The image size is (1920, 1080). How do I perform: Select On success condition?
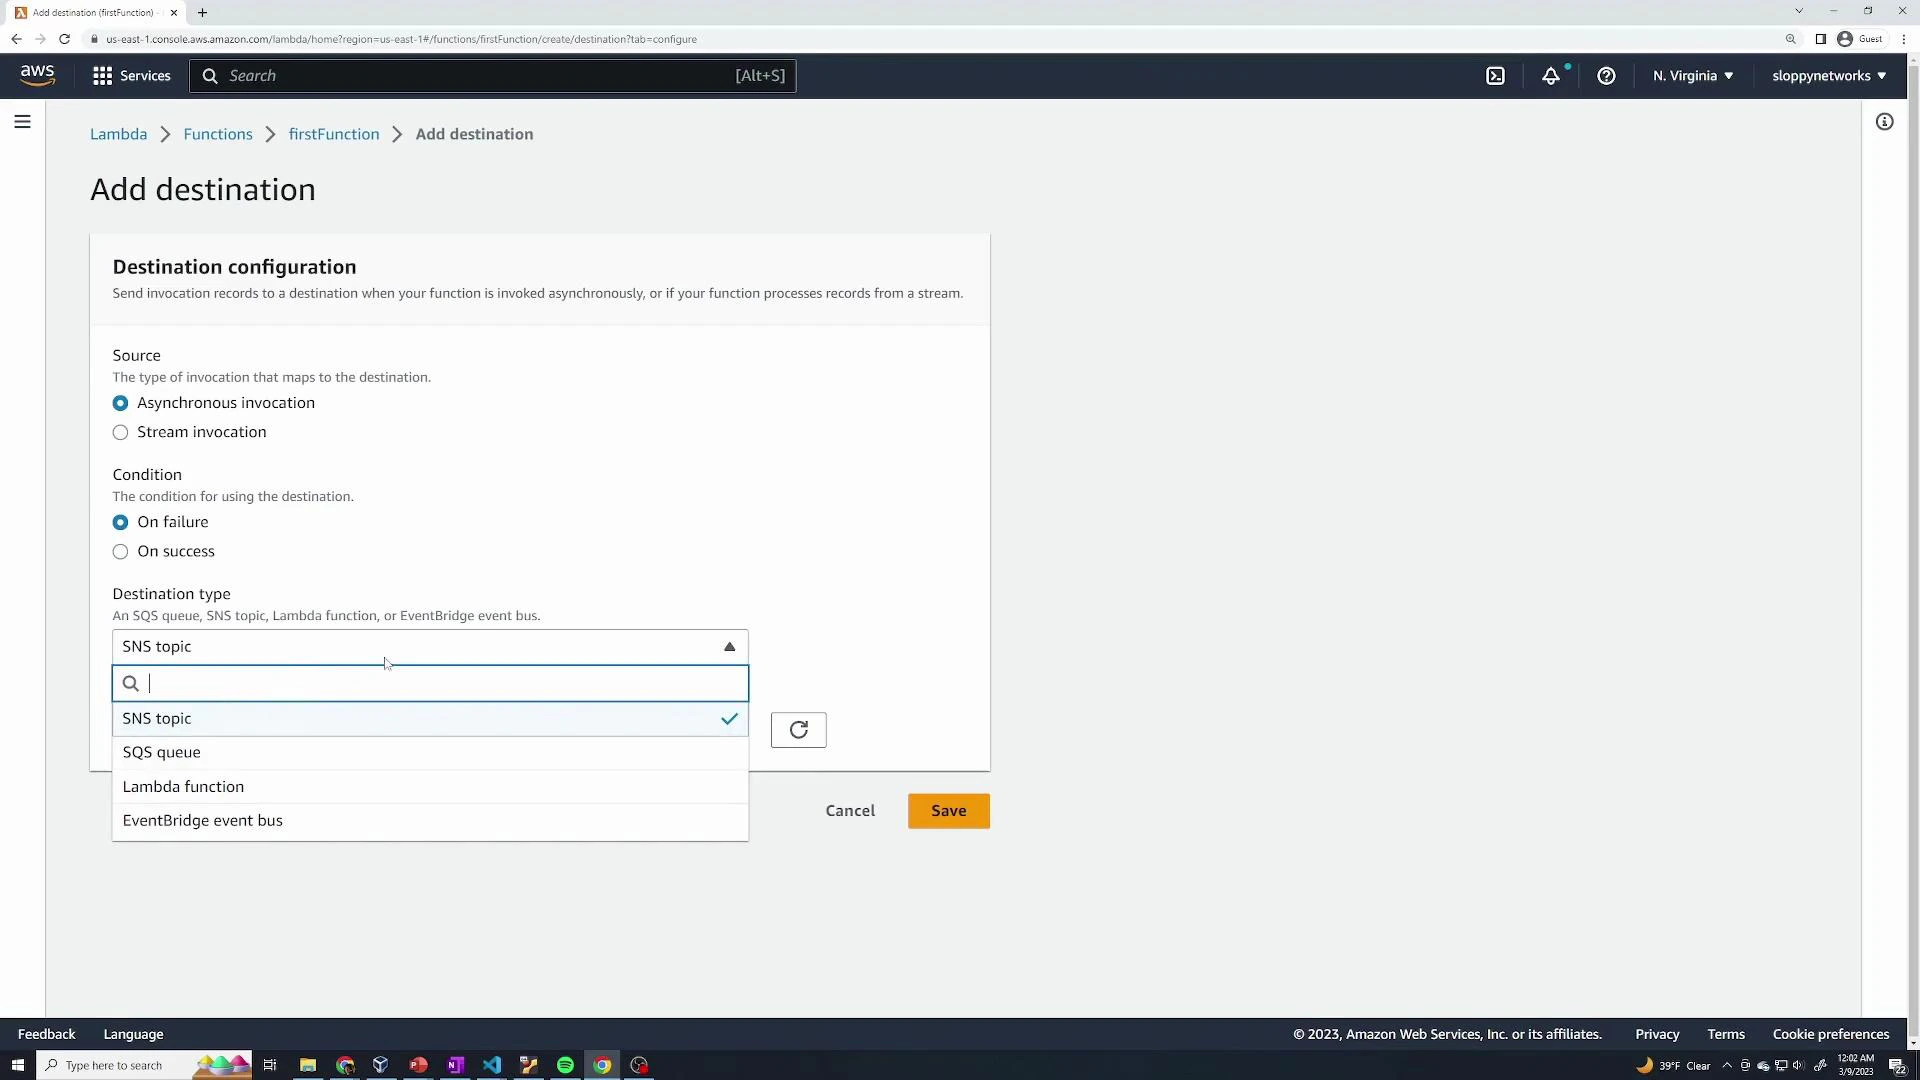[x=120, y=551]
